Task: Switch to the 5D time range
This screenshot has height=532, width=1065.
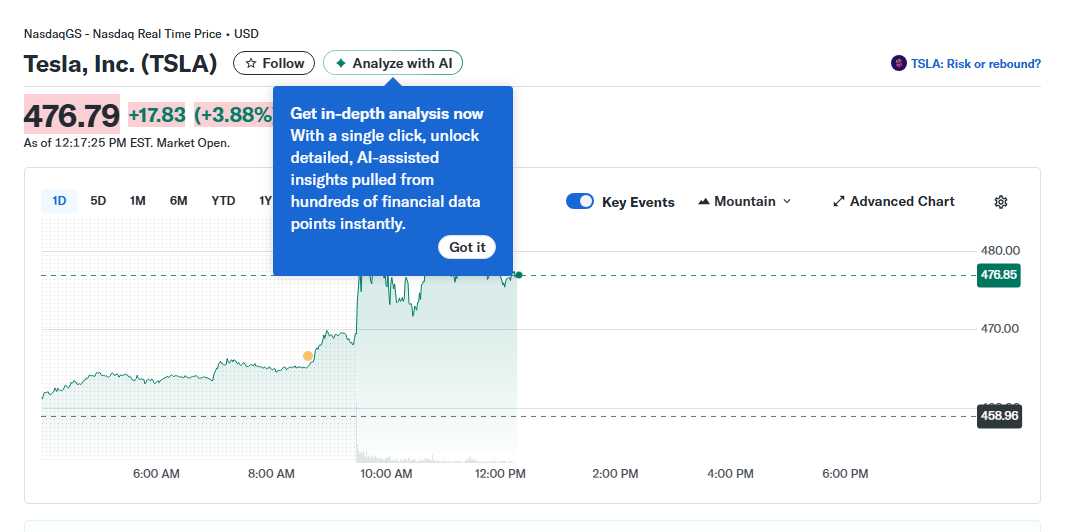Action: (98, 201)
